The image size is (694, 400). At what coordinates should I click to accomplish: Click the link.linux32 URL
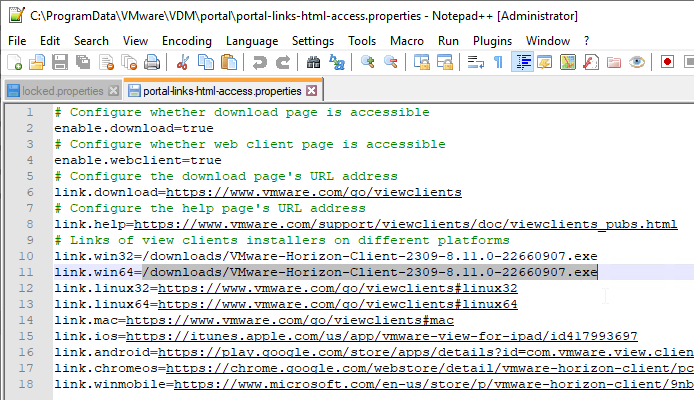pos(338,288)
